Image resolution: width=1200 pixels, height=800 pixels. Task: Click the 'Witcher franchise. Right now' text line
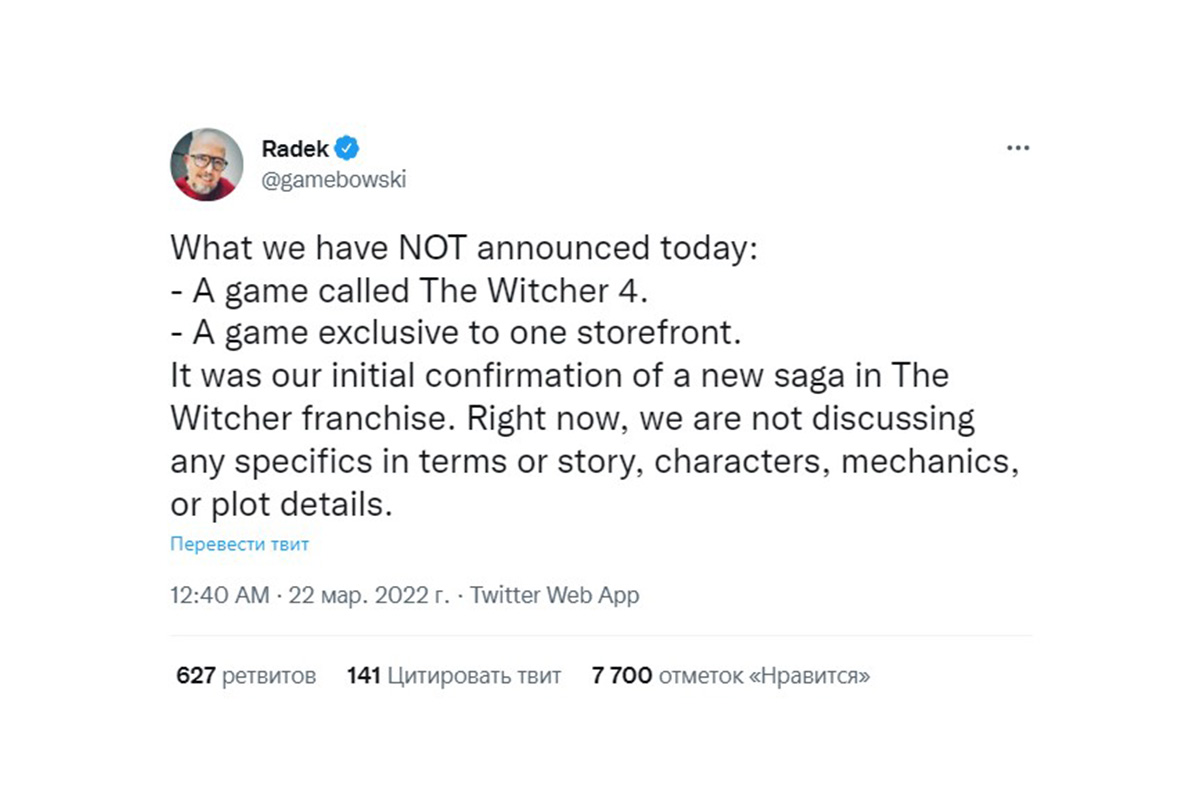(572, 419)
